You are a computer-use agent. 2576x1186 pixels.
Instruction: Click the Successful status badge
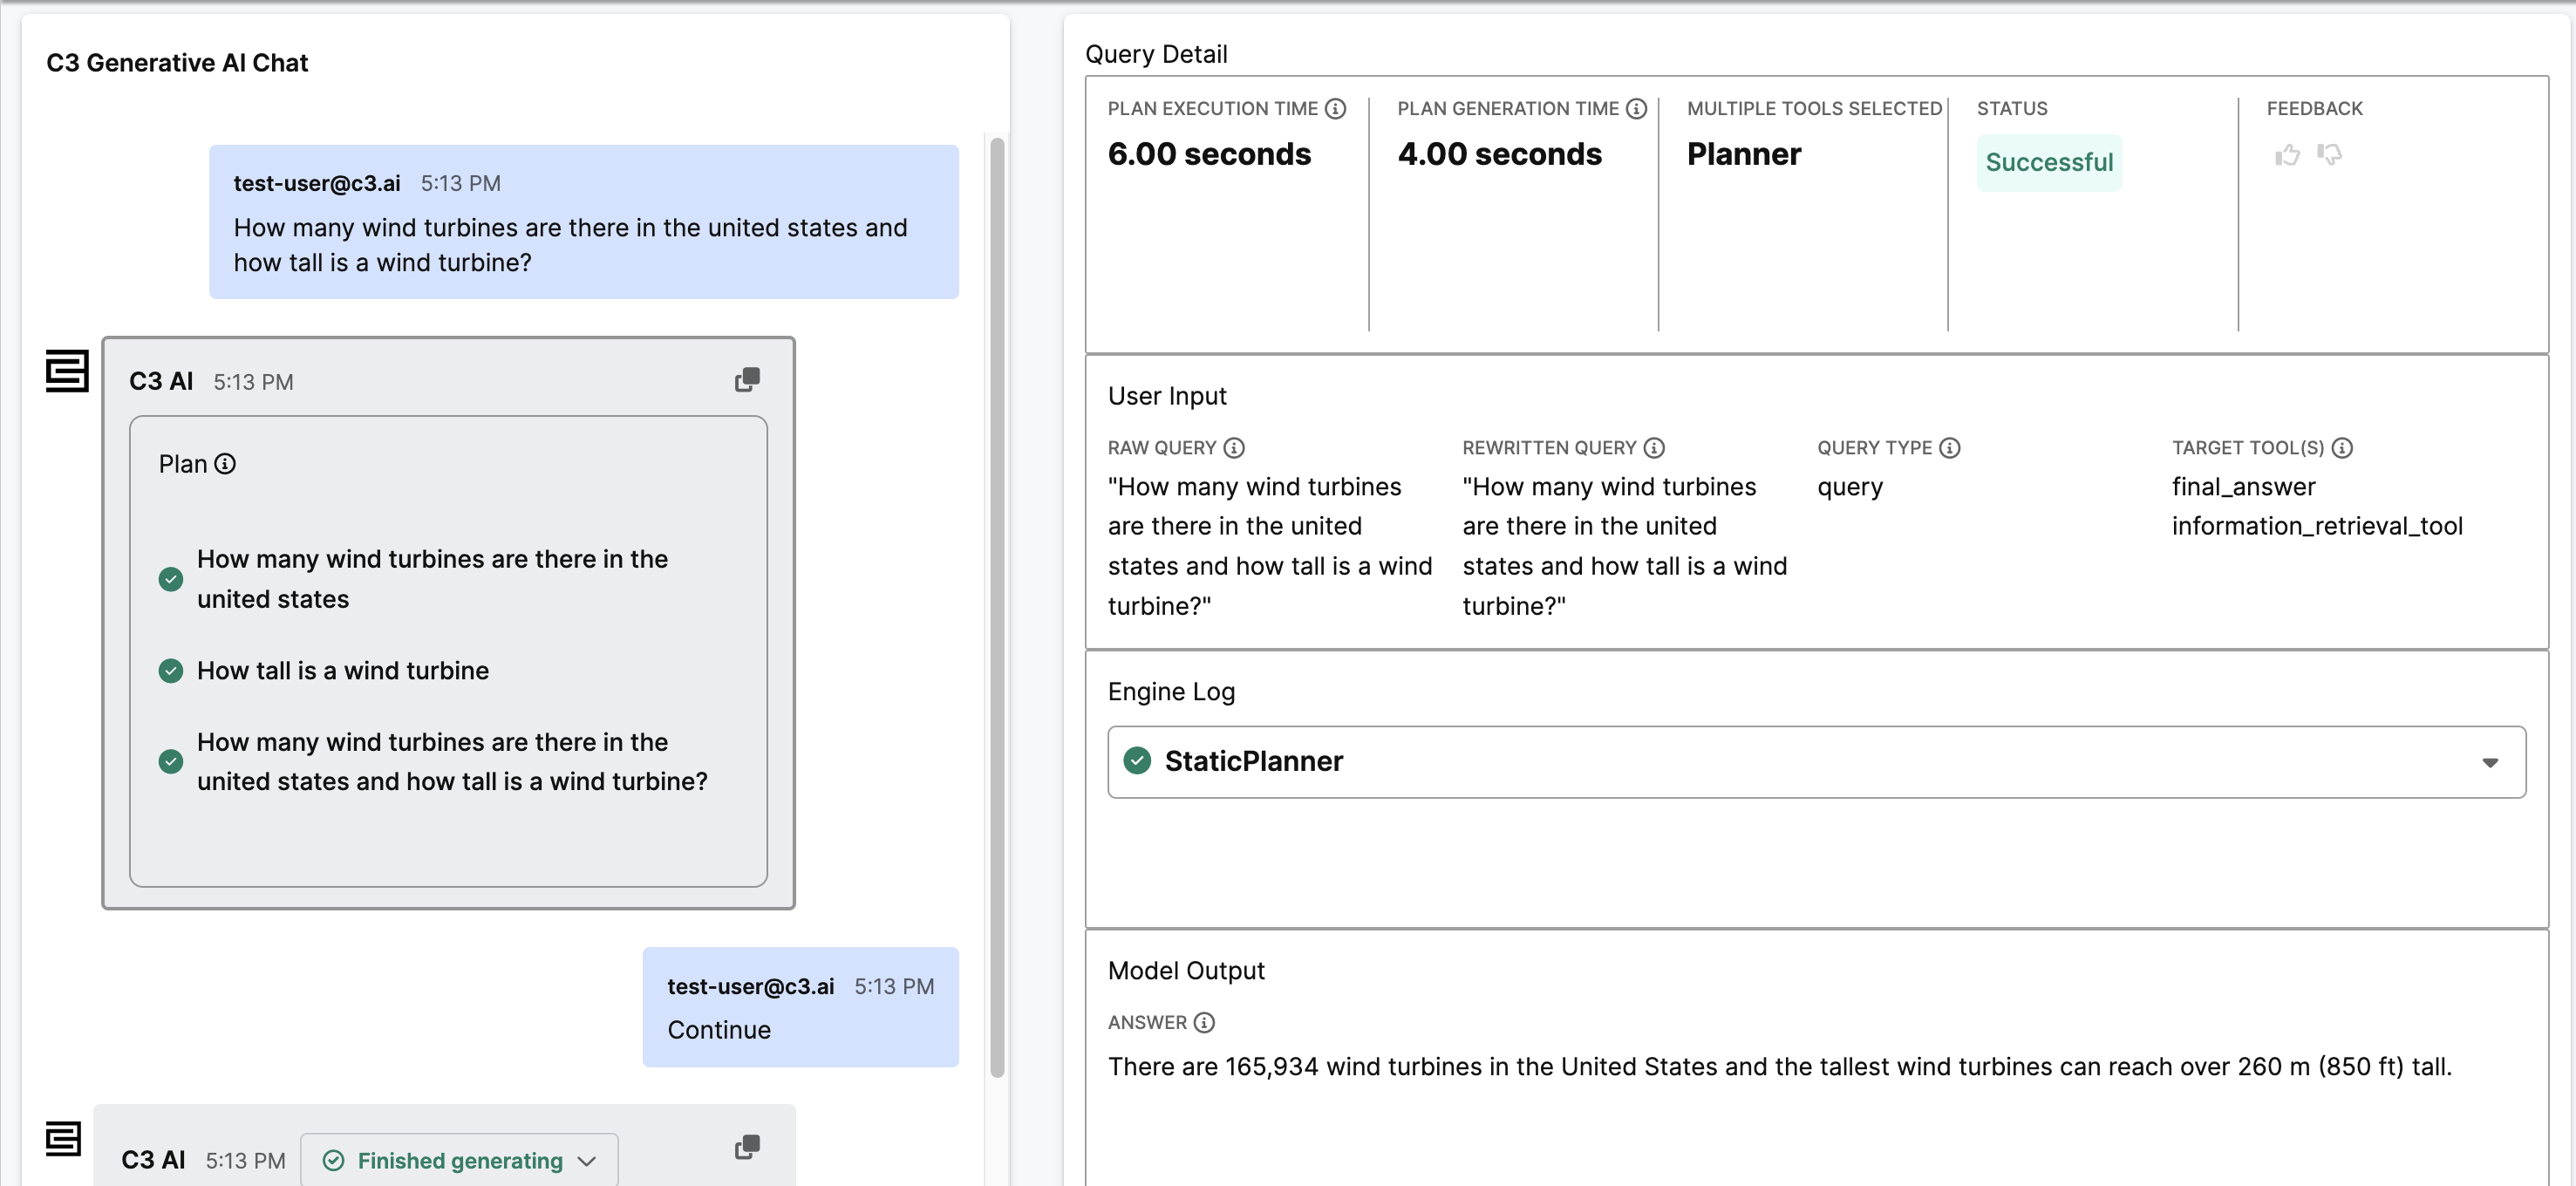pos(2048,162)
